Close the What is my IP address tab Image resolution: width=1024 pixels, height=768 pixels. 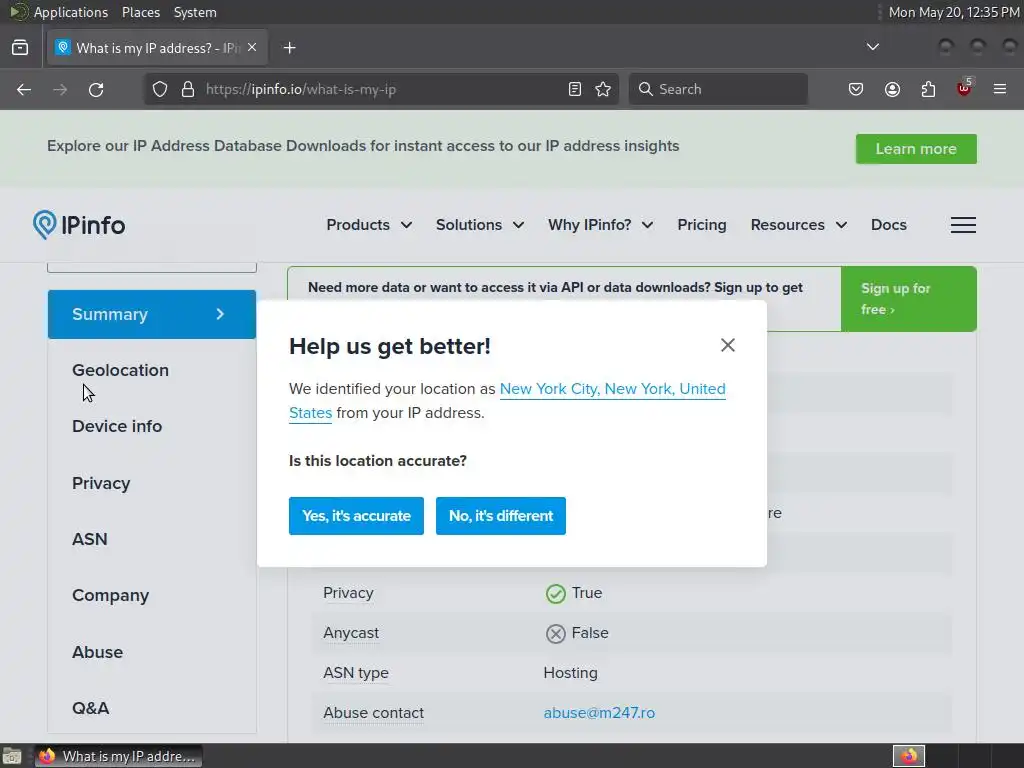[x=252, y=47]
